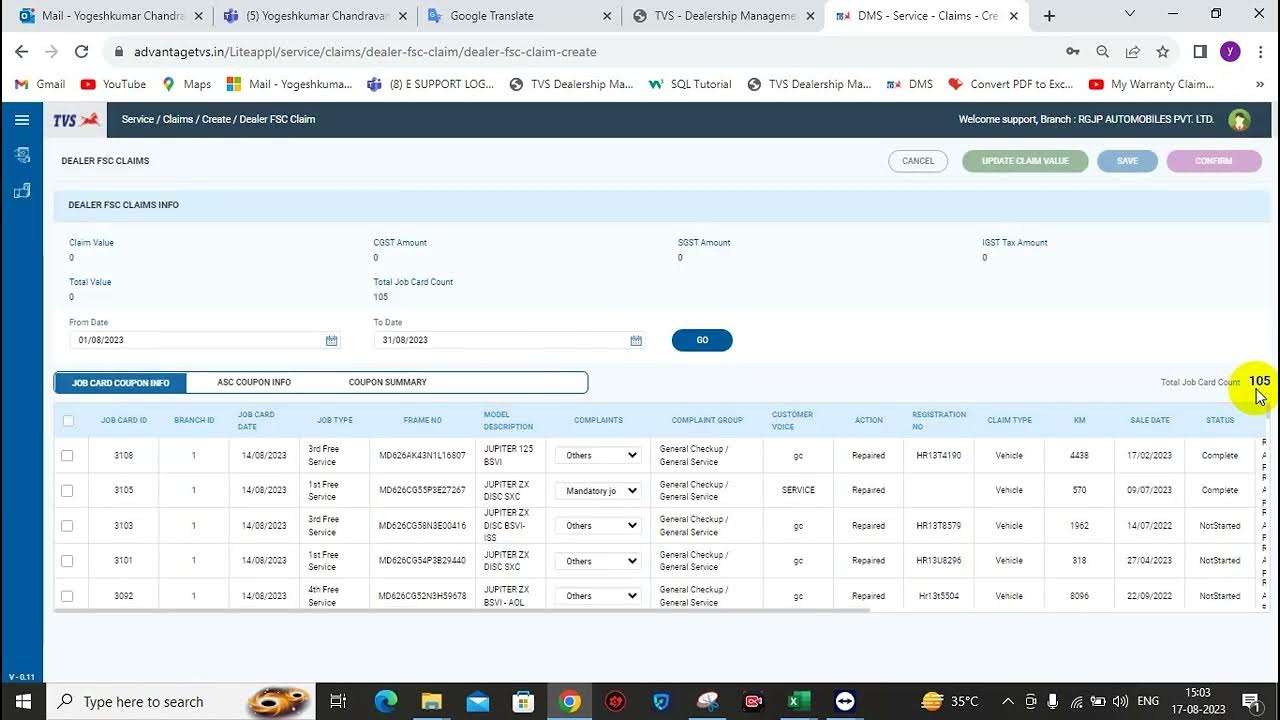Expand Complaints dropdown for job card 3101
The image size is (1280, 720).
click(x=598, y=561)
